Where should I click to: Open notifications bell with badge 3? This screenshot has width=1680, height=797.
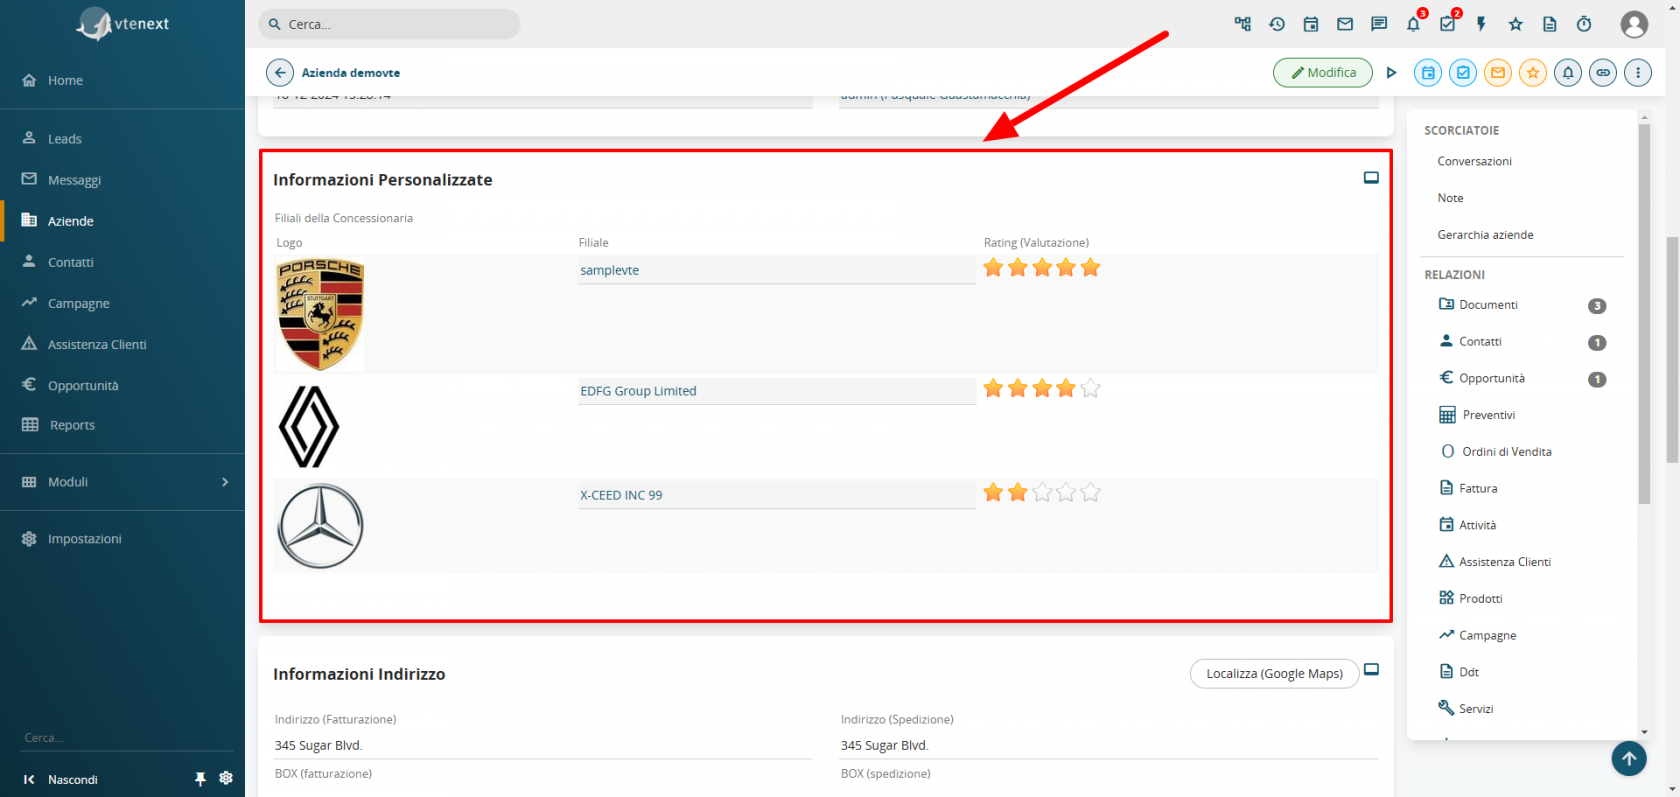tap(1414, 22)
